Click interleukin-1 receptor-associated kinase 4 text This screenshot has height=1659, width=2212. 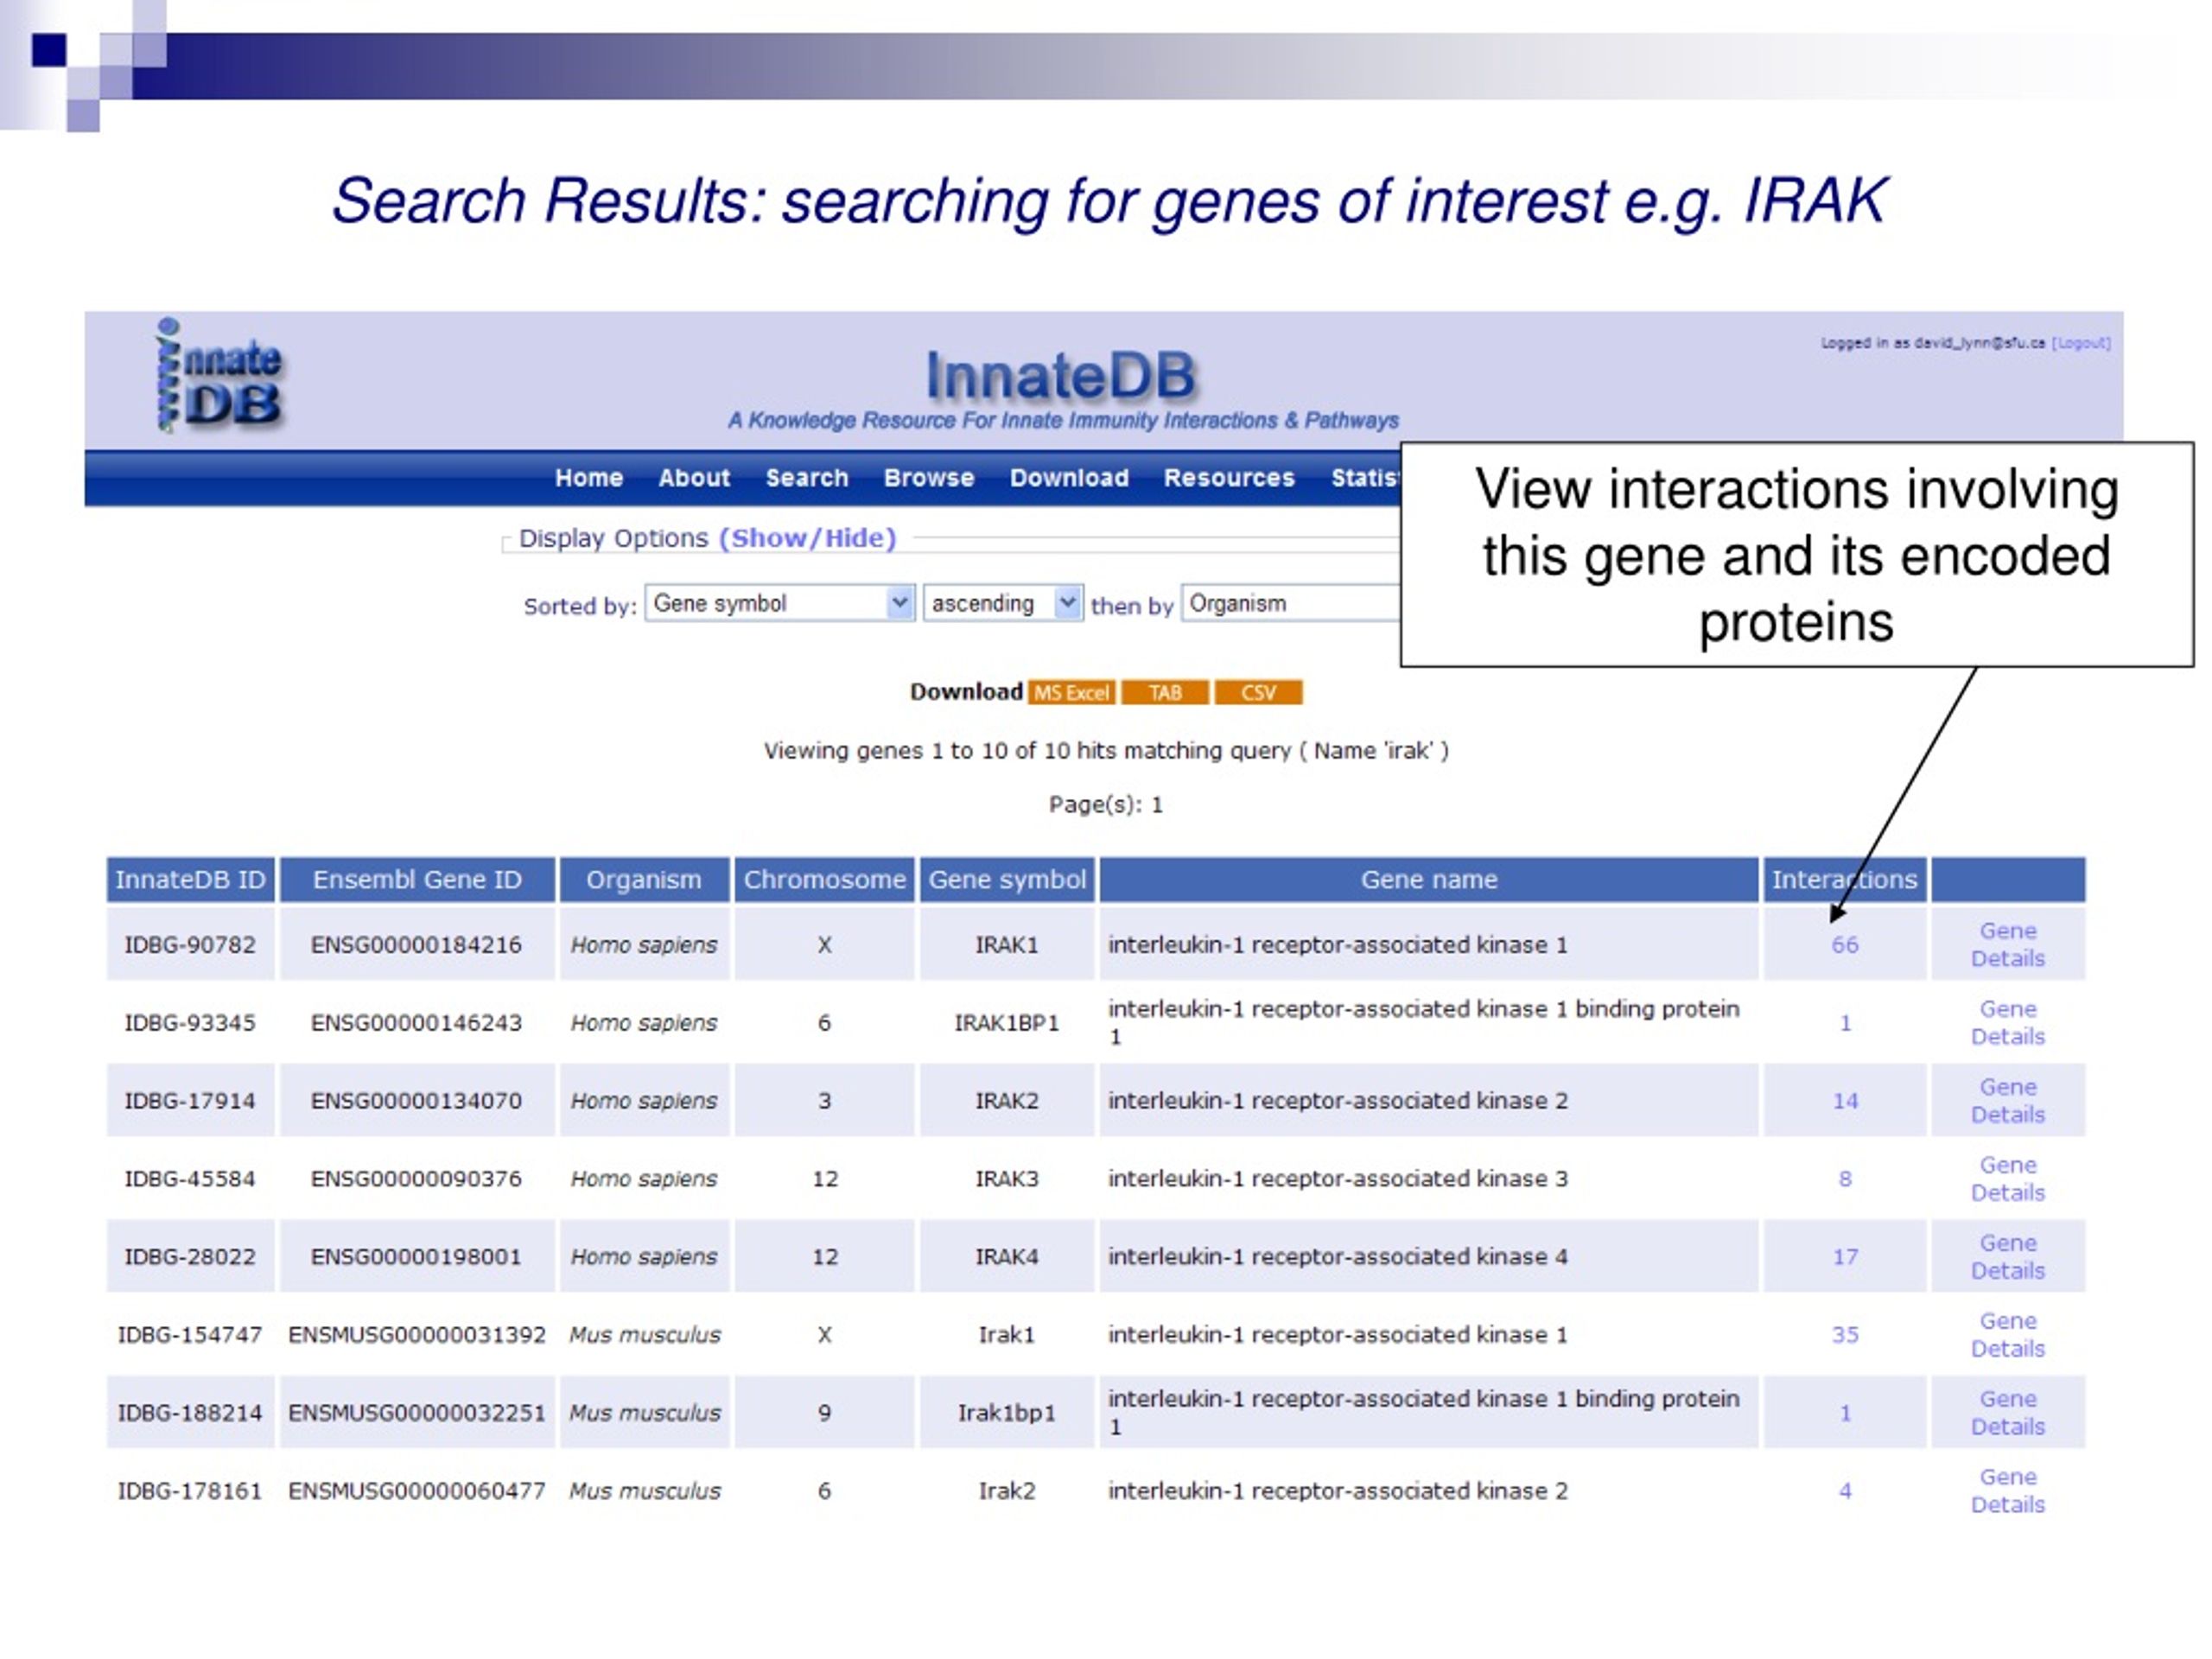[1338, 1257]
